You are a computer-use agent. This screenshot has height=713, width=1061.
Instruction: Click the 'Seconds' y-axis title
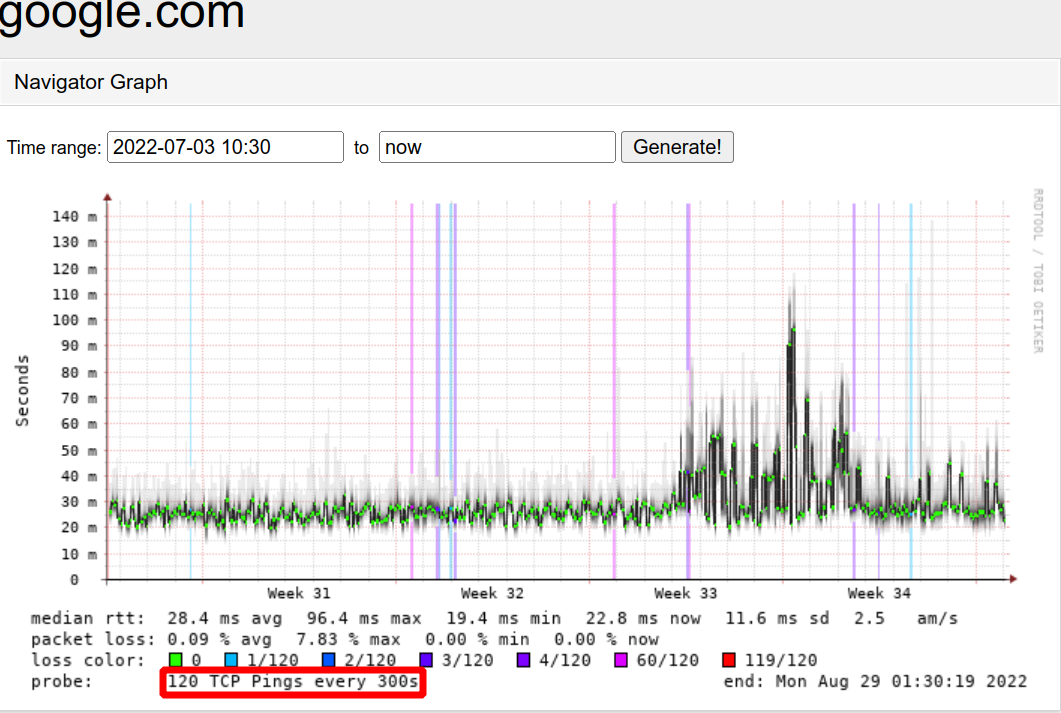pos(22,391)
